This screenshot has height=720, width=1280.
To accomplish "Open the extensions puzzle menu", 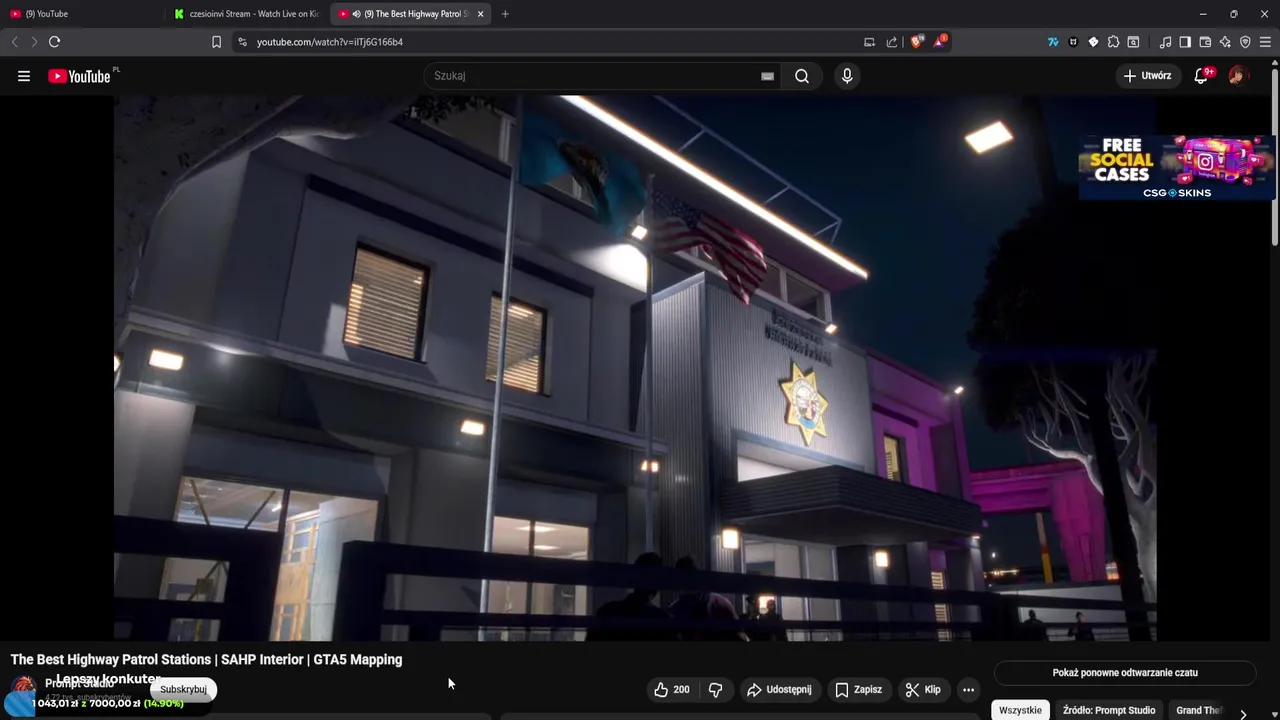I will (x=1113, y=42).
